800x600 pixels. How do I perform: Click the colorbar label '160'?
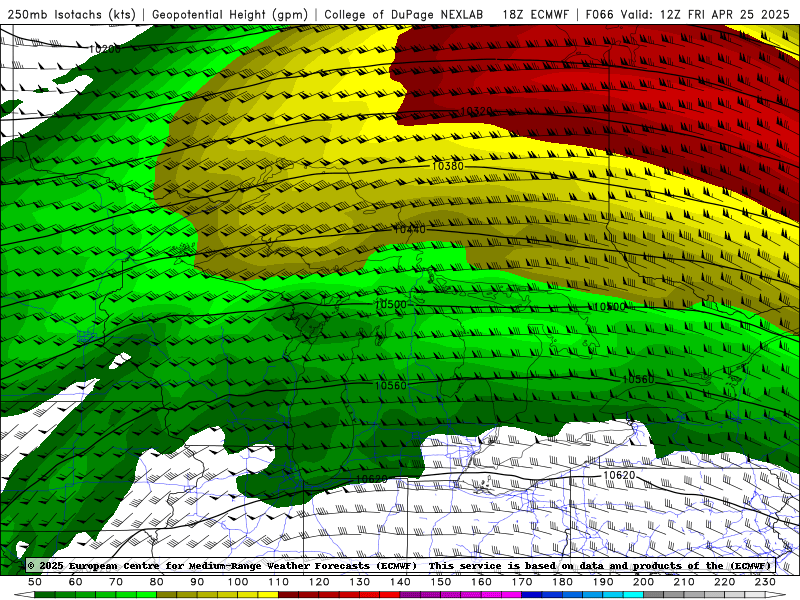pos(481,582)
